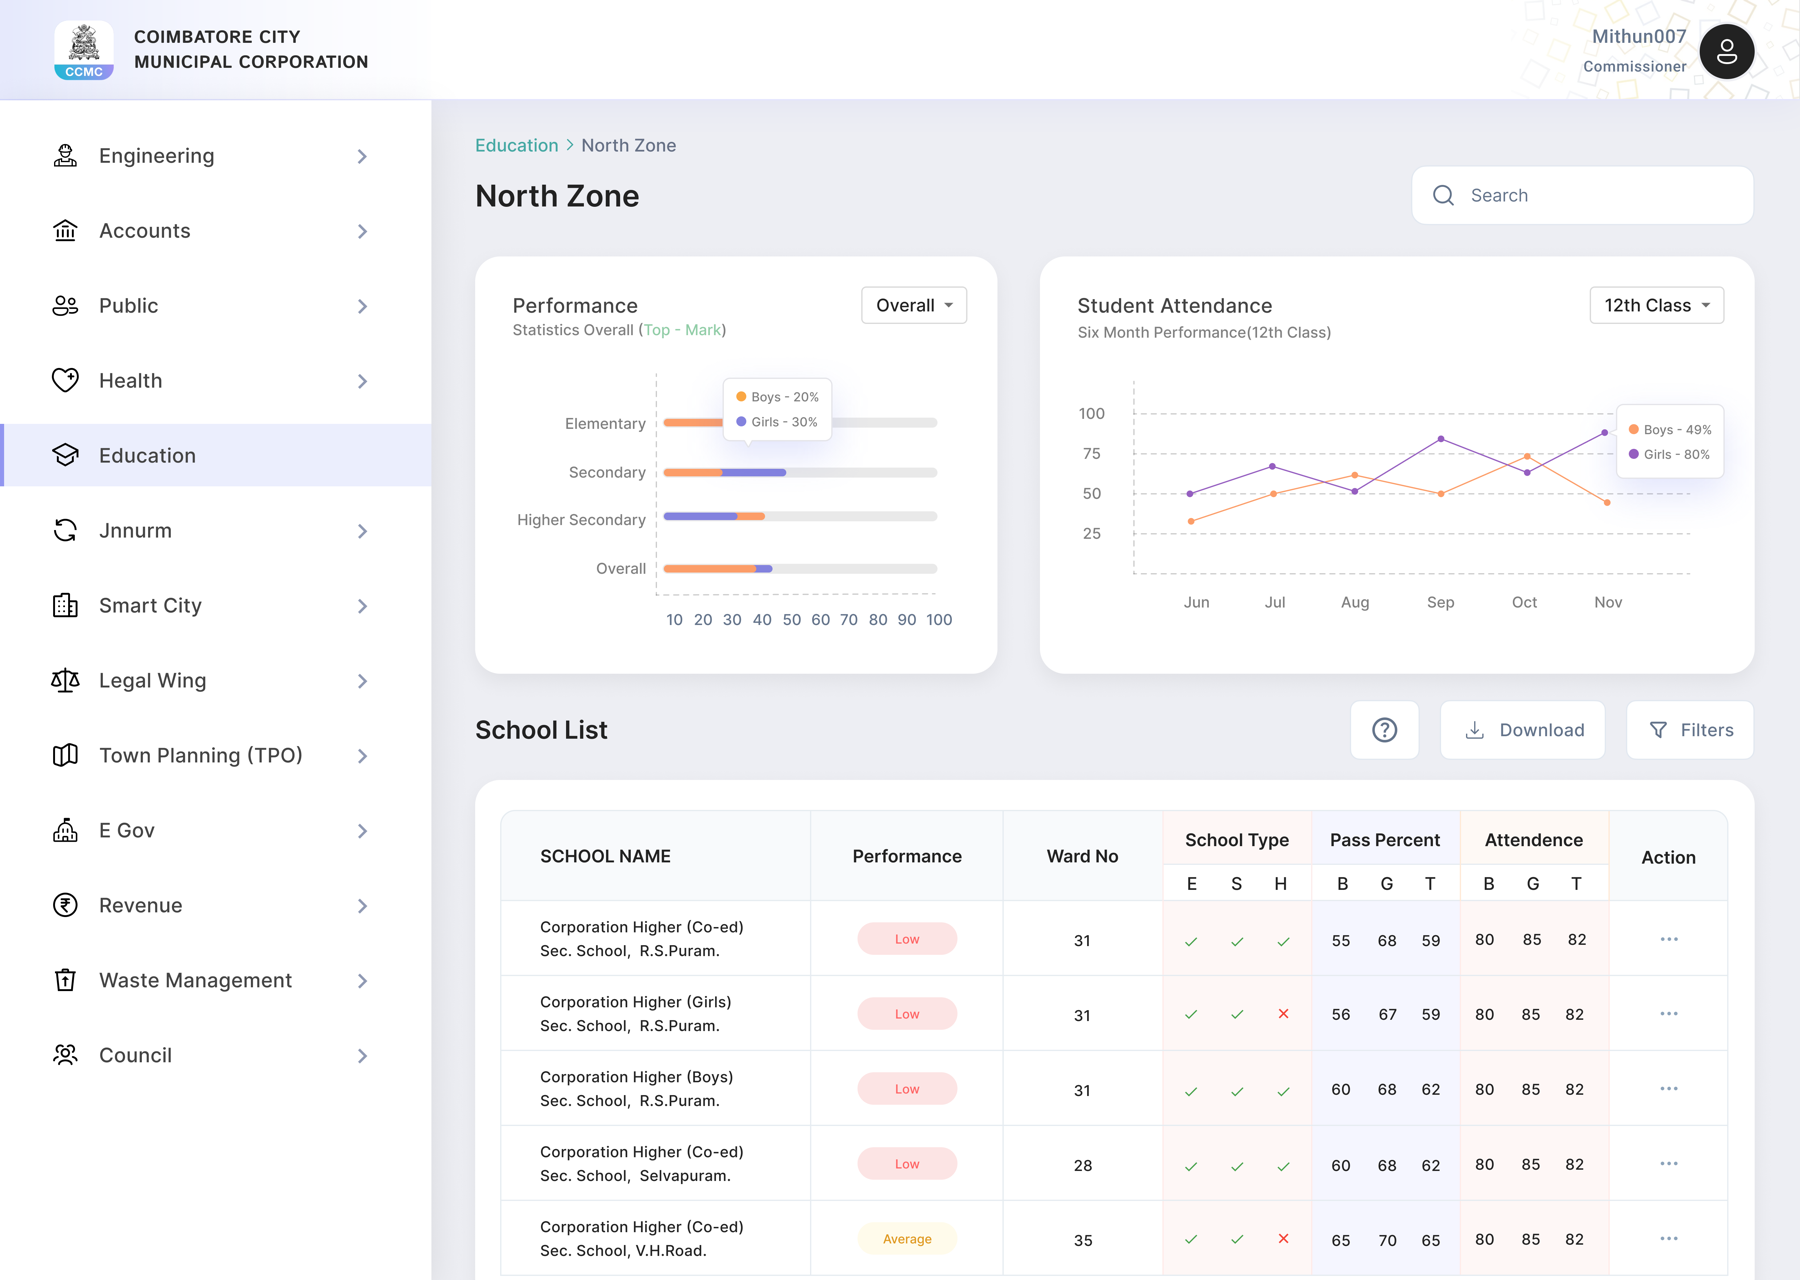Click the Corporation Higher (Girls) school name
1800x1280 pixels.
(x=636, y=1014)
